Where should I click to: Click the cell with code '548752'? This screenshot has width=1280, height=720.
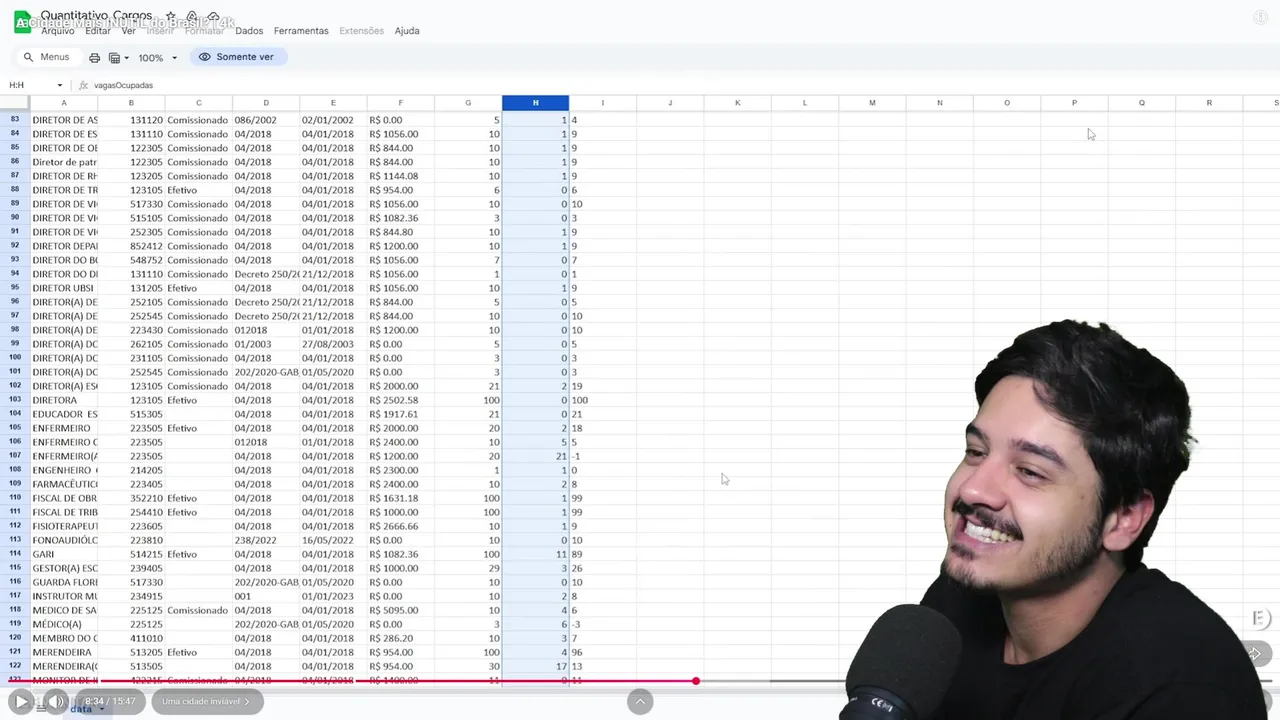(131, 260)
